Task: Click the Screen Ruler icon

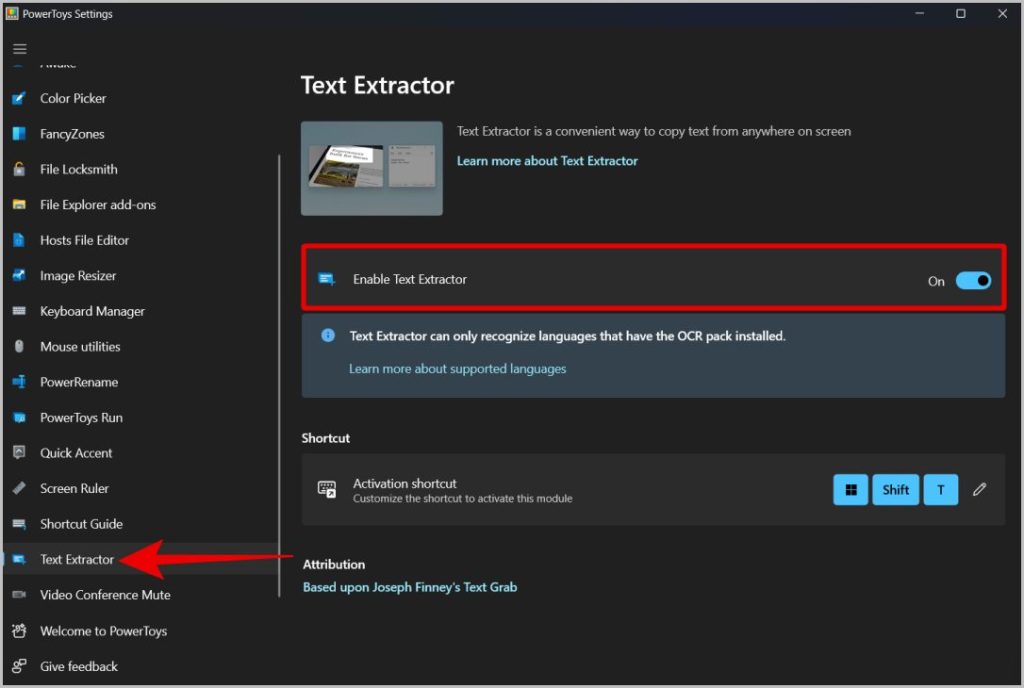Action: pos(19,488)
